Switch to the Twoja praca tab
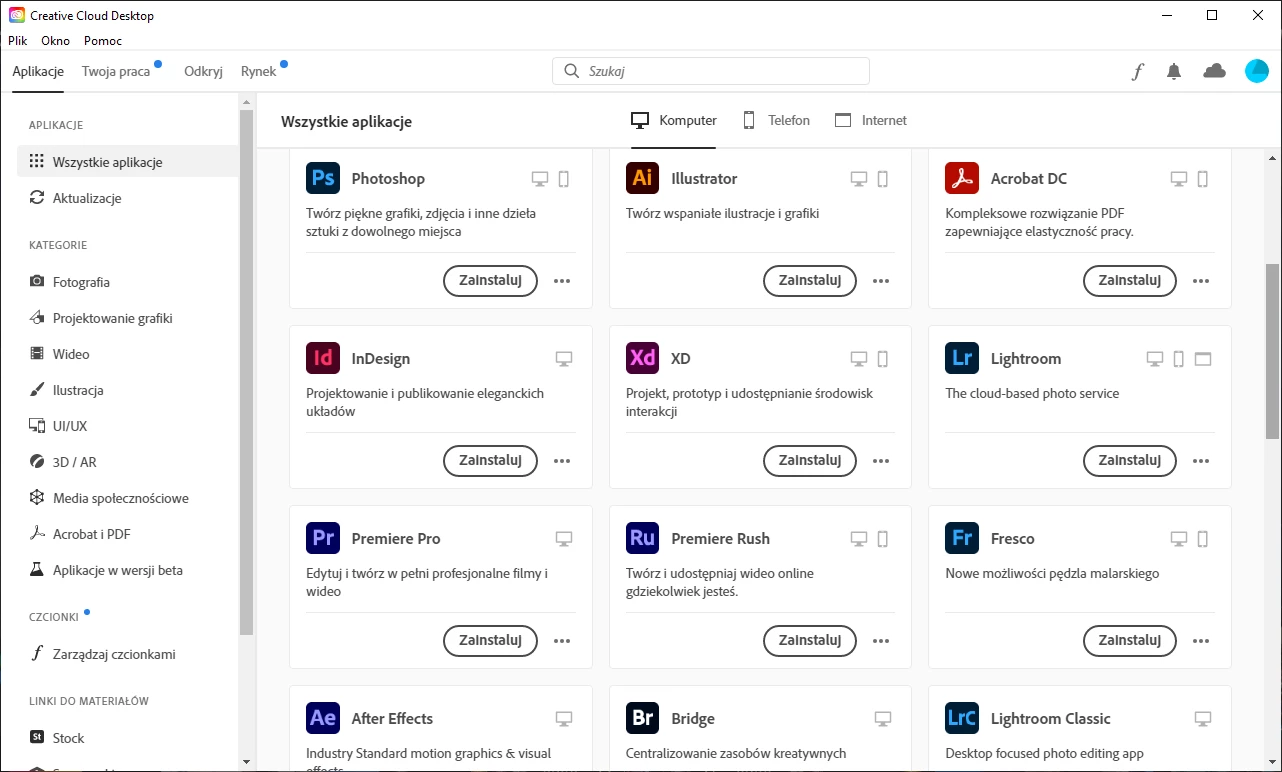Image resolution: width=1282 pixels, height=772 pixels. [116, 71]
